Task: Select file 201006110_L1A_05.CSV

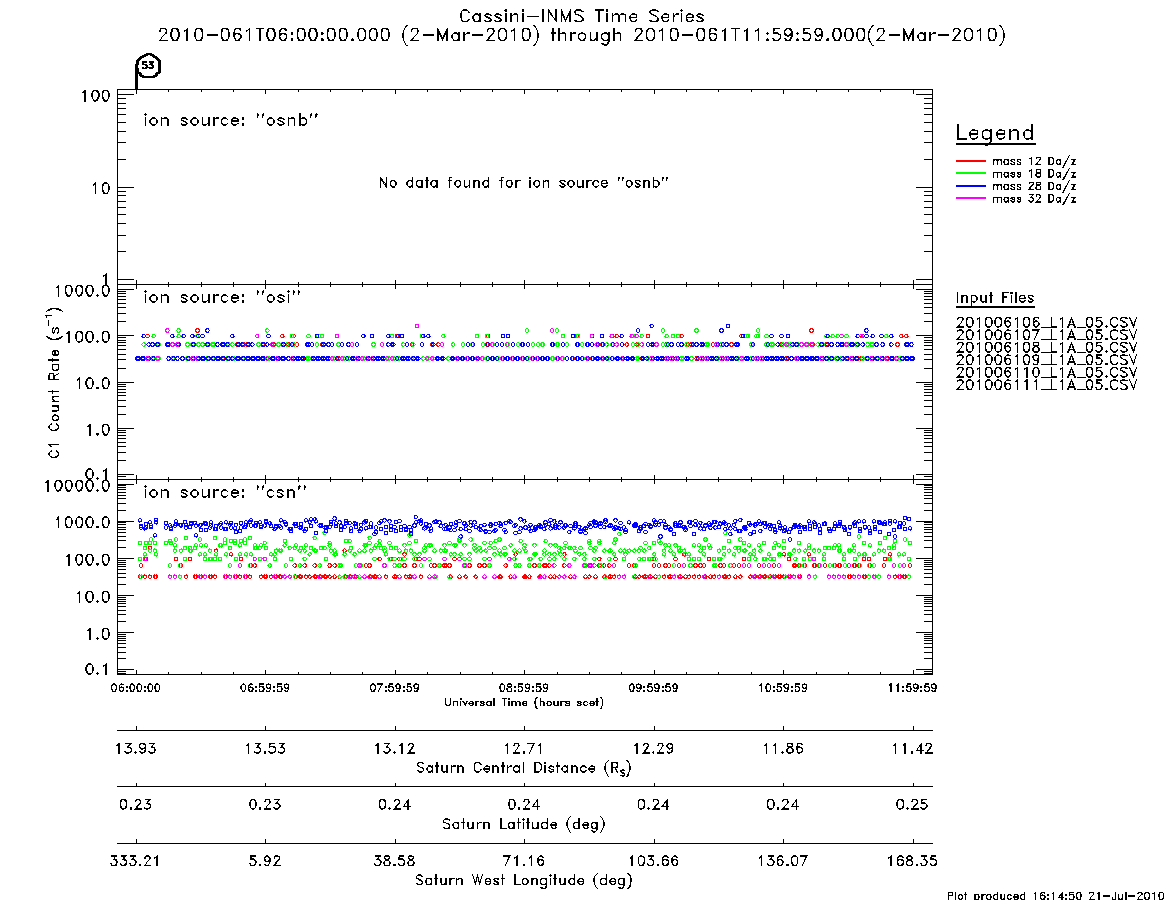Action: [1046, 372]
